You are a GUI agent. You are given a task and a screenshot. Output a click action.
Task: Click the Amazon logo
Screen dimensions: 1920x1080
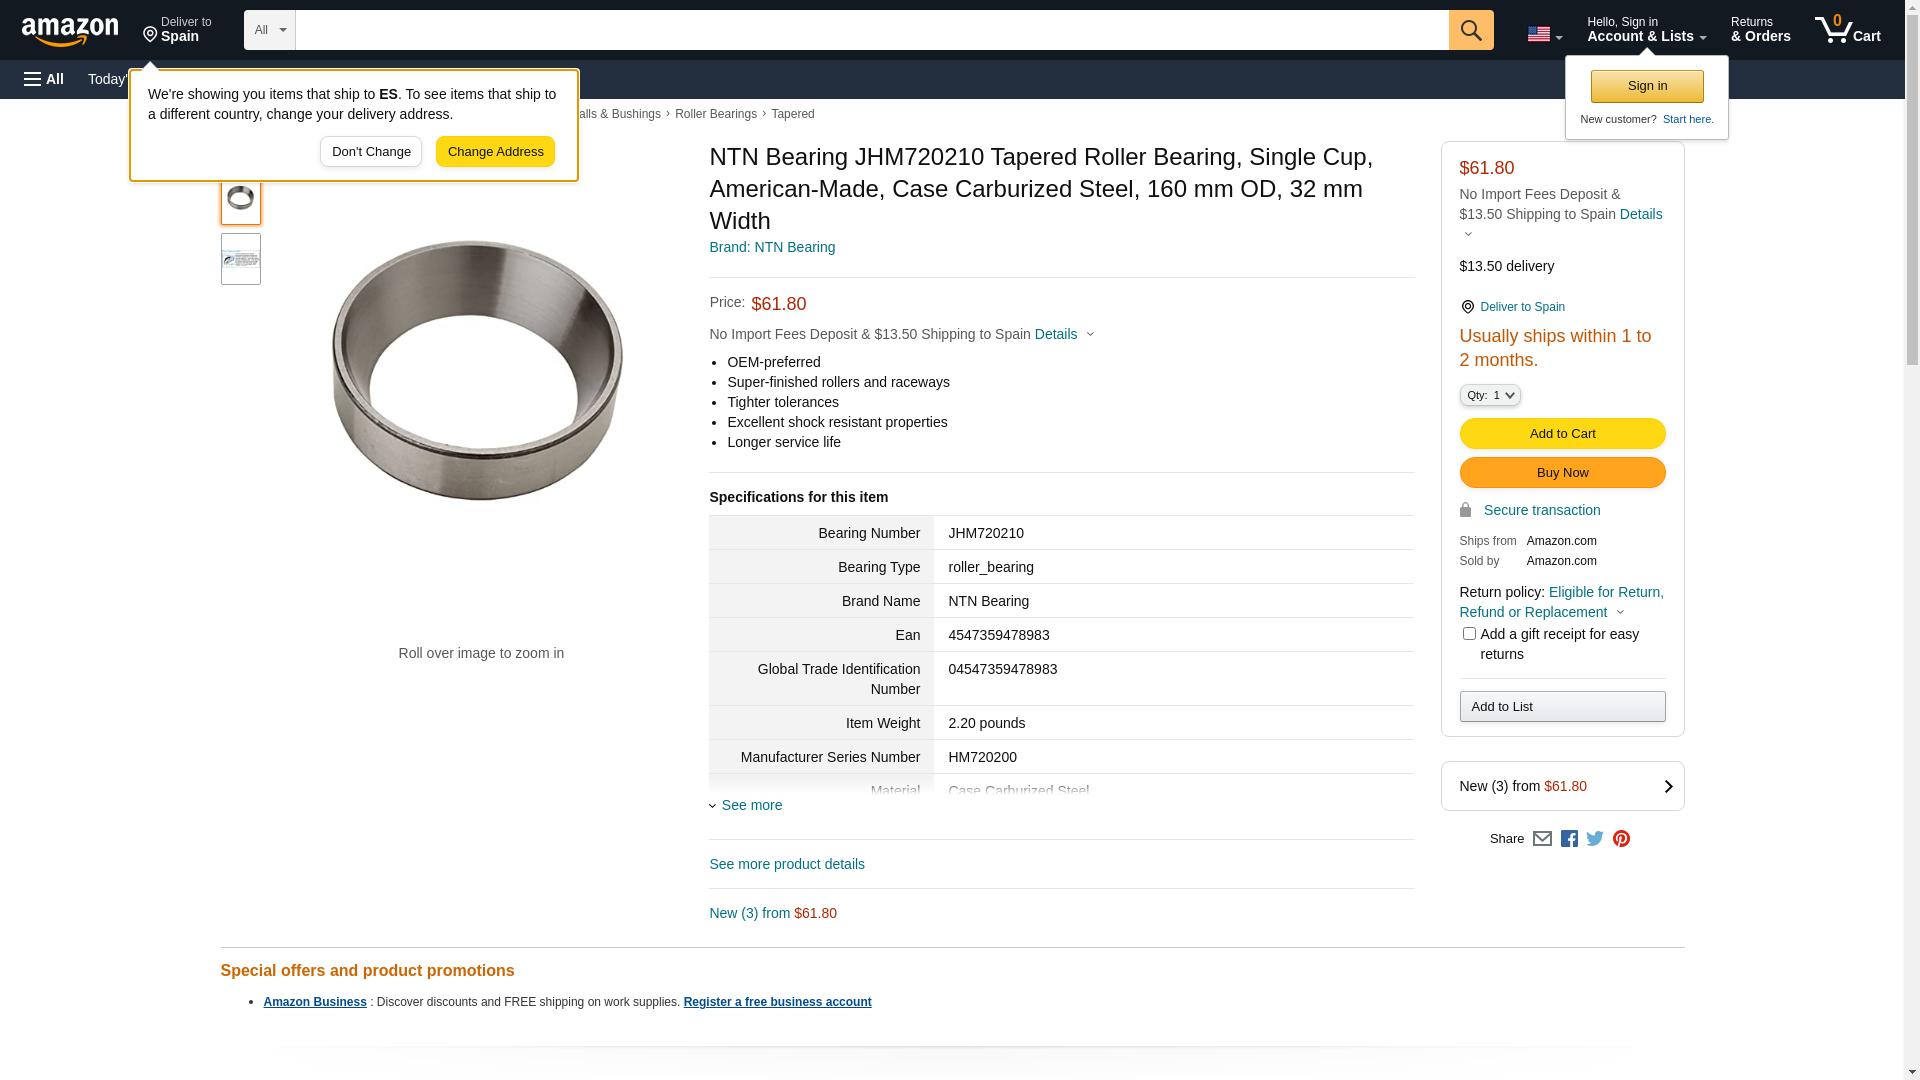pos(70,31)
